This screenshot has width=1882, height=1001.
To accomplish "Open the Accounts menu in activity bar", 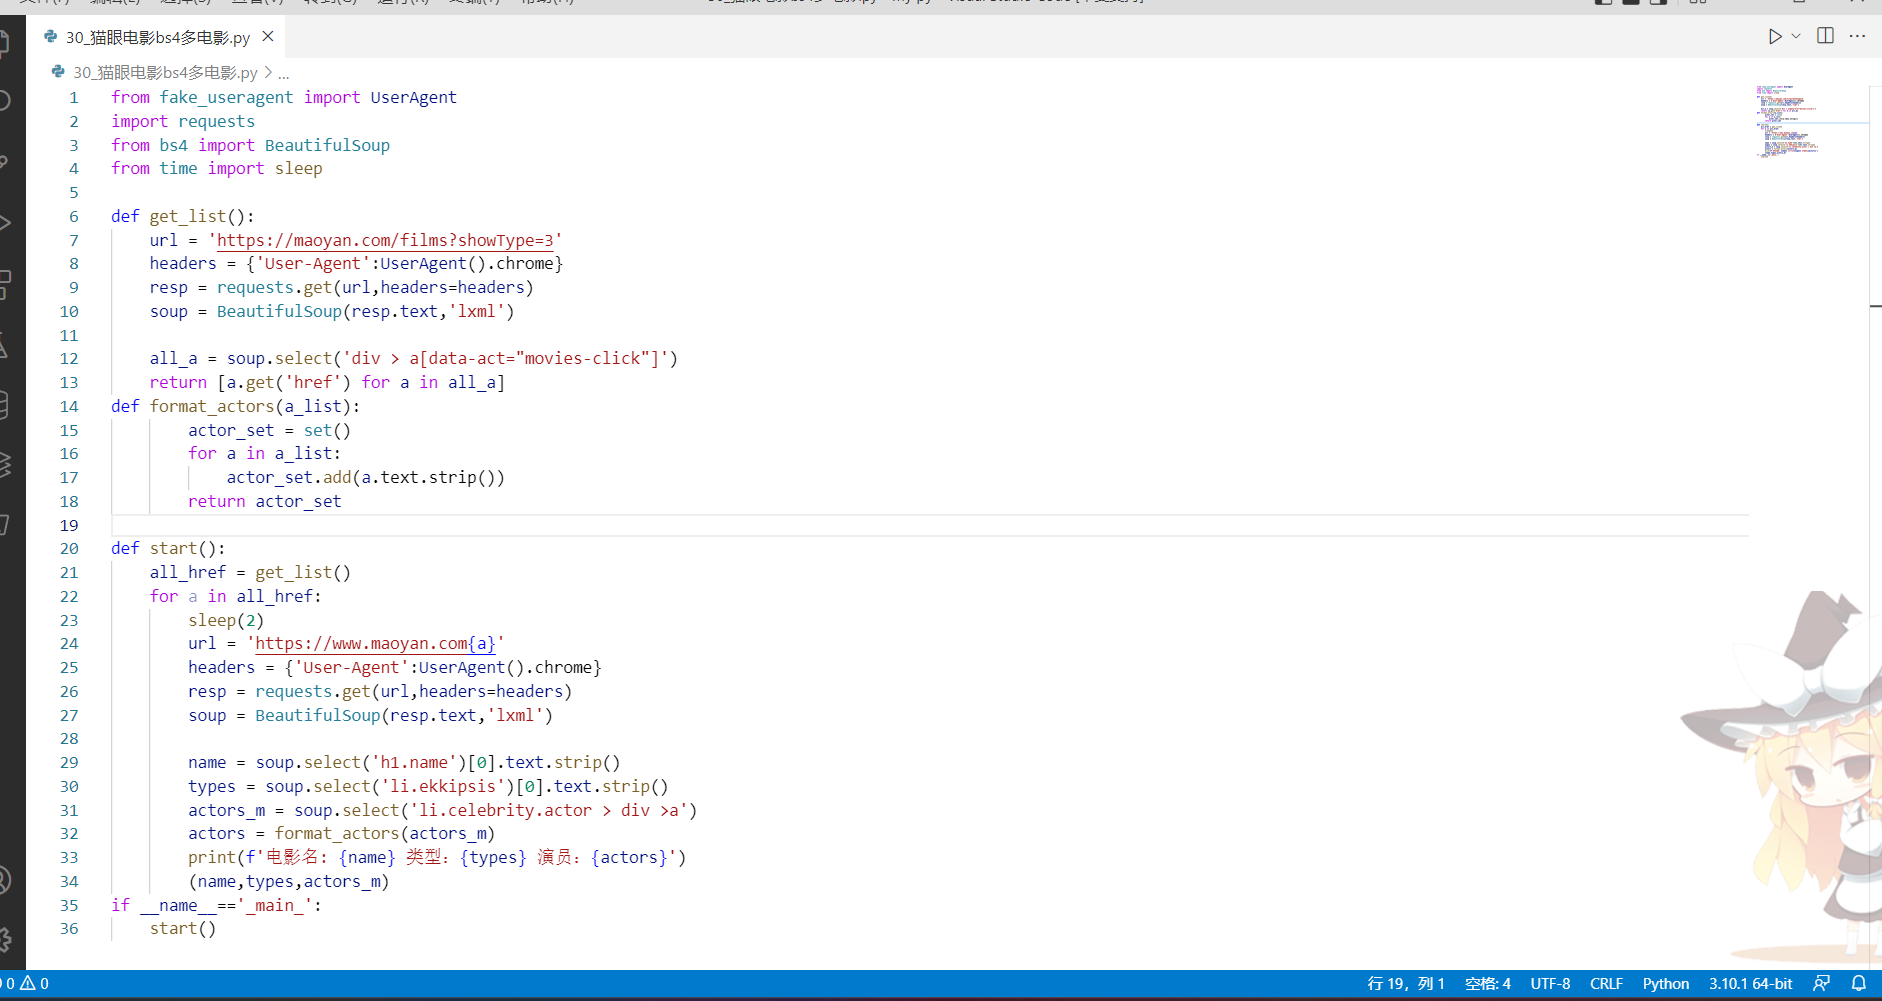I will (x=5, y=880).
